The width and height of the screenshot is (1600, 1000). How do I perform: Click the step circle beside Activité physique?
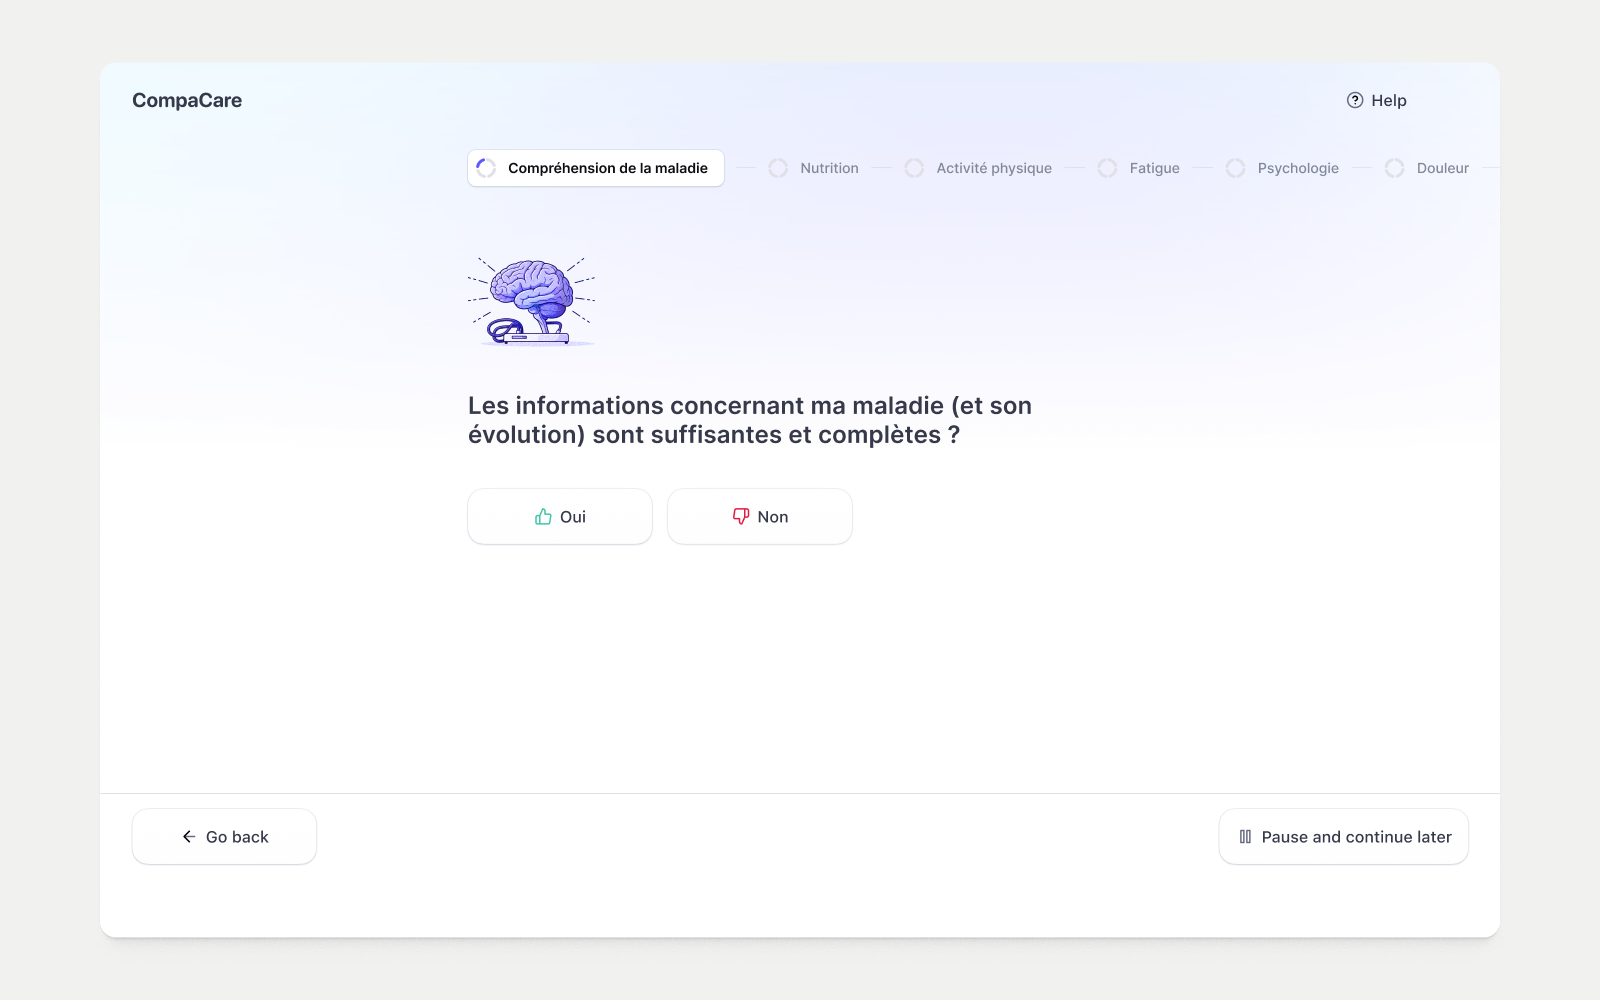click(x=914, y=168)
